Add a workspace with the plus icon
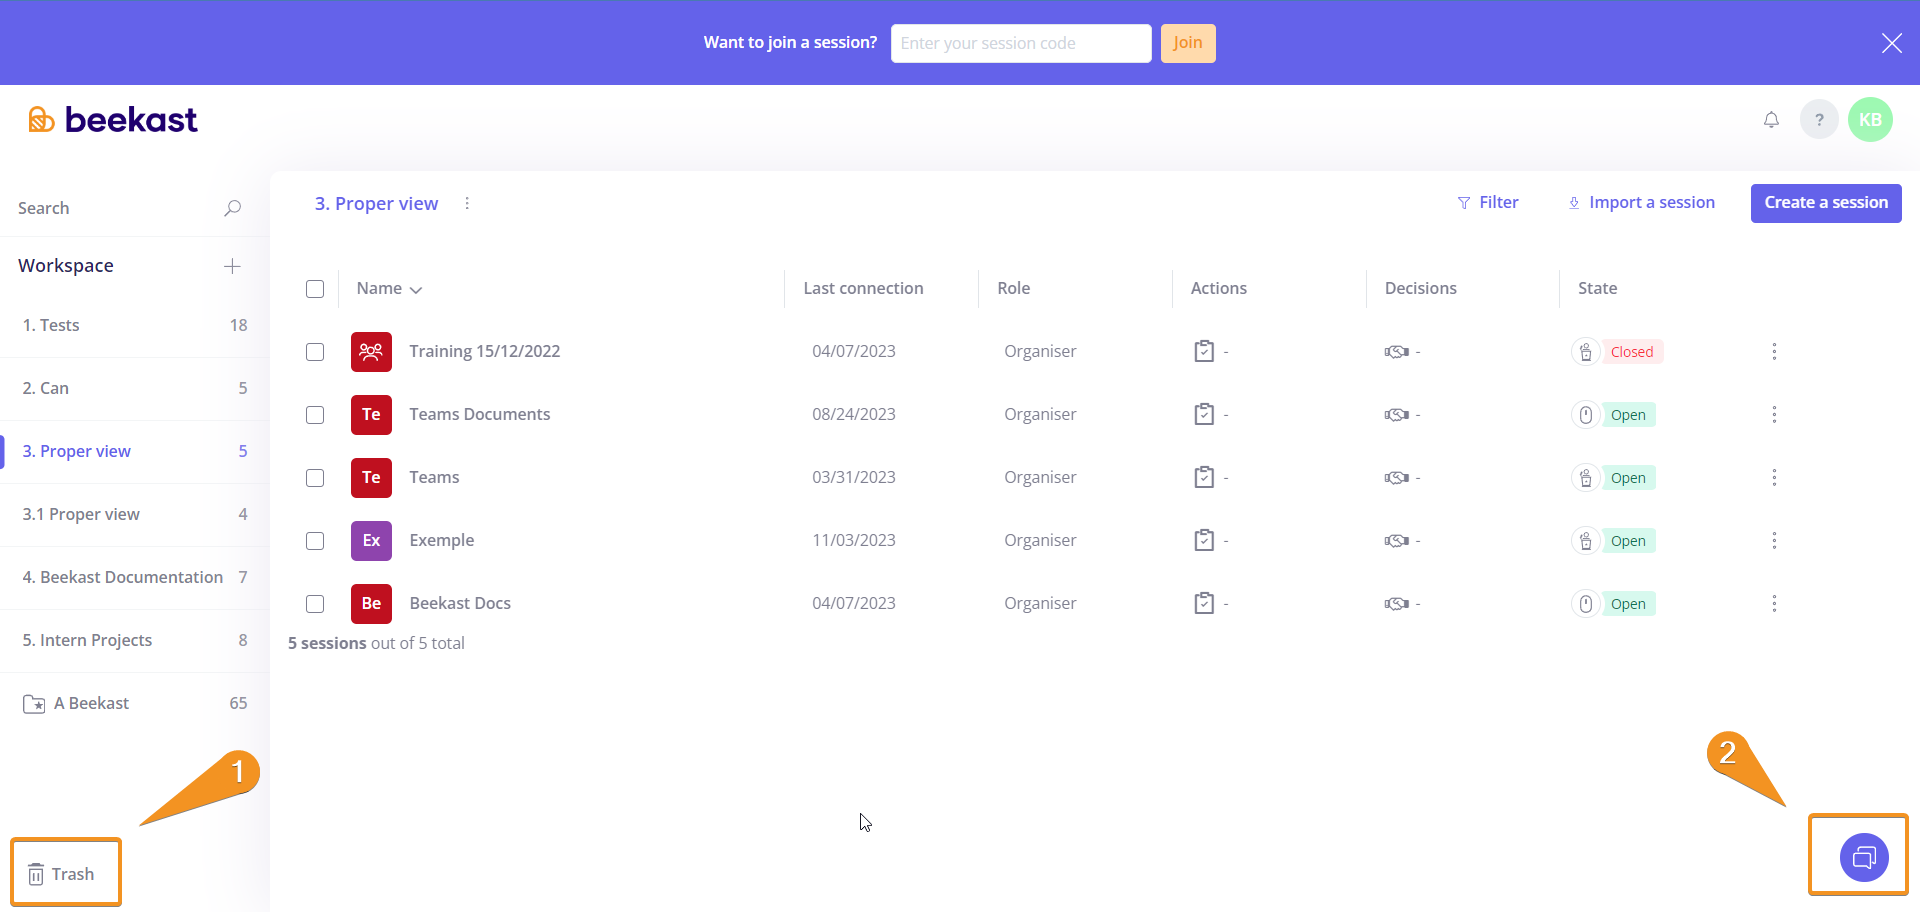Image resolution: width=1920 pixels, height=912 pixels. coord(232,266)
